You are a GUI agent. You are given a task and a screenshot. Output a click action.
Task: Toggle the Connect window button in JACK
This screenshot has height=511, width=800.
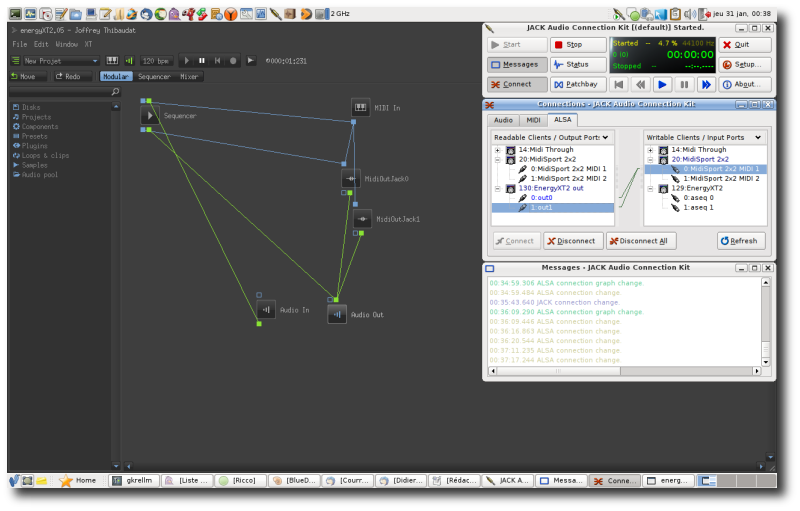(x=517, y=84)
